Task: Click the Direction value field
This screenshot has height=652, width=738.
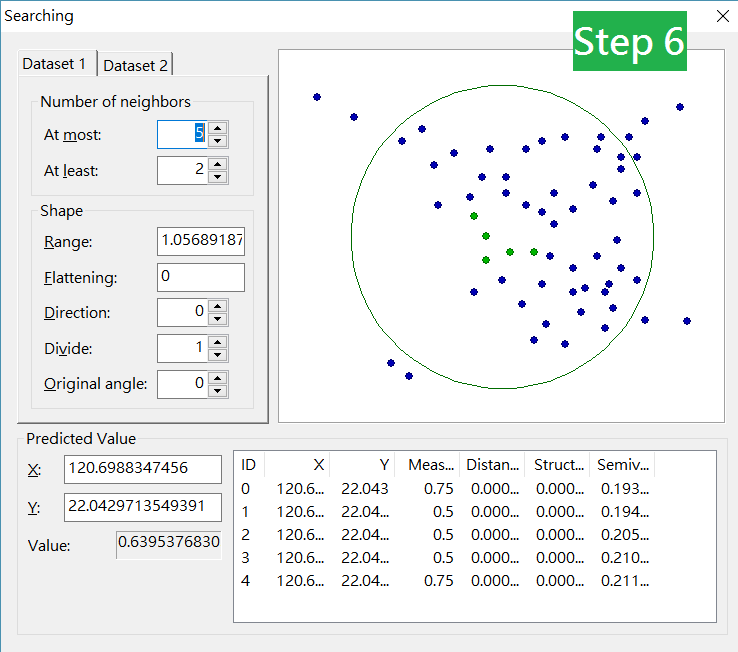Action: 182,312
